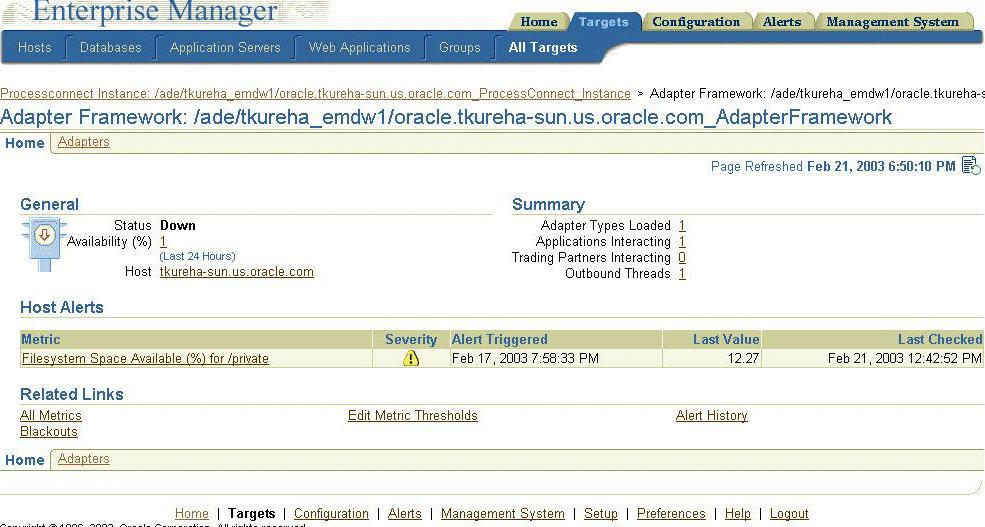Viewport: 985px width, 527px height.
Task: Open the Alerts top tab
Action: pyautogui.click(x=781, y=22)
